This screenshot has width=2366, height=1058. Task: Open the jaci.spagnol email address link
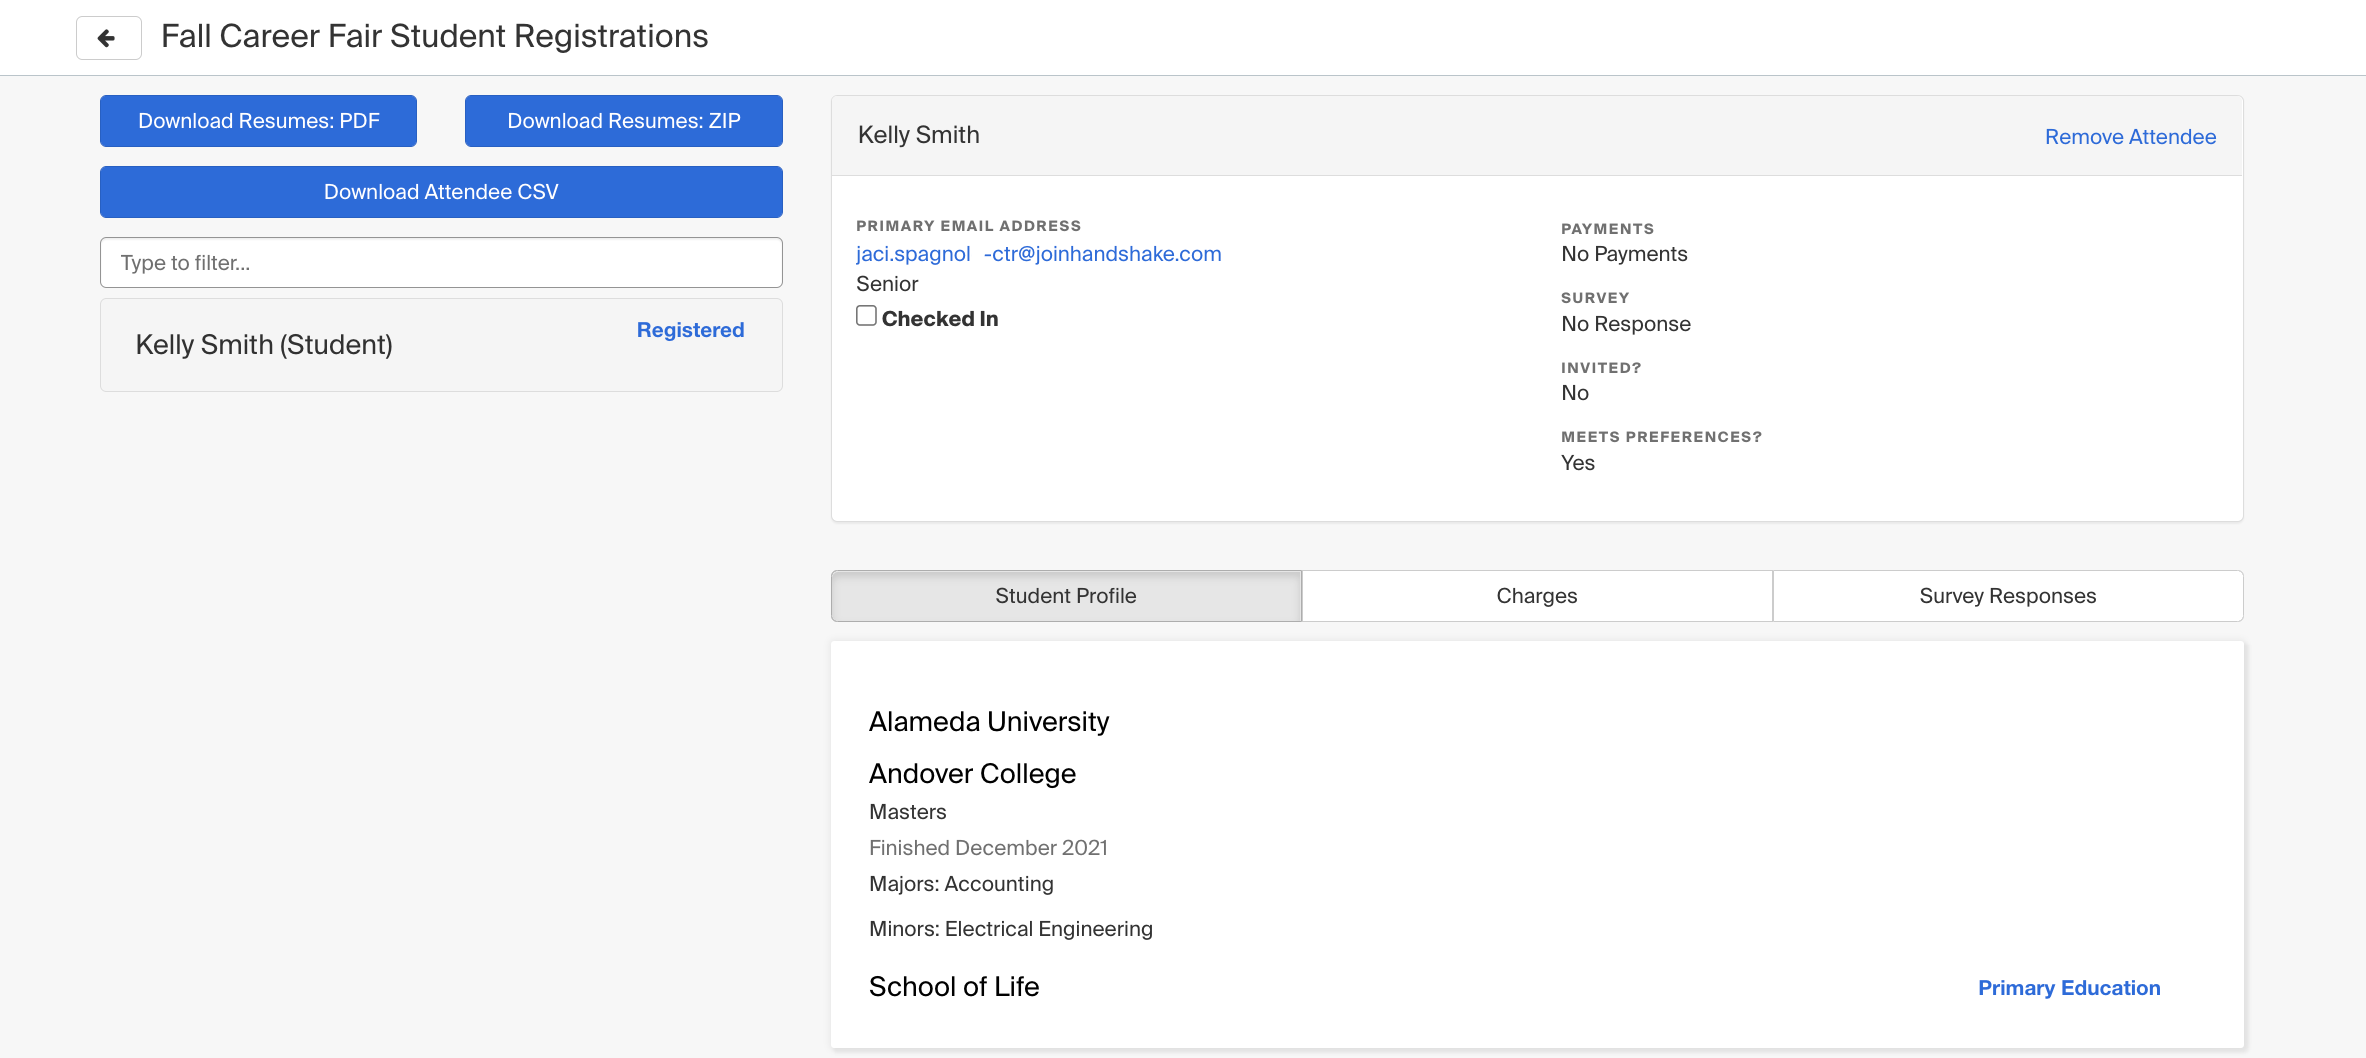pyautogui.click(x=1038, y=254)
